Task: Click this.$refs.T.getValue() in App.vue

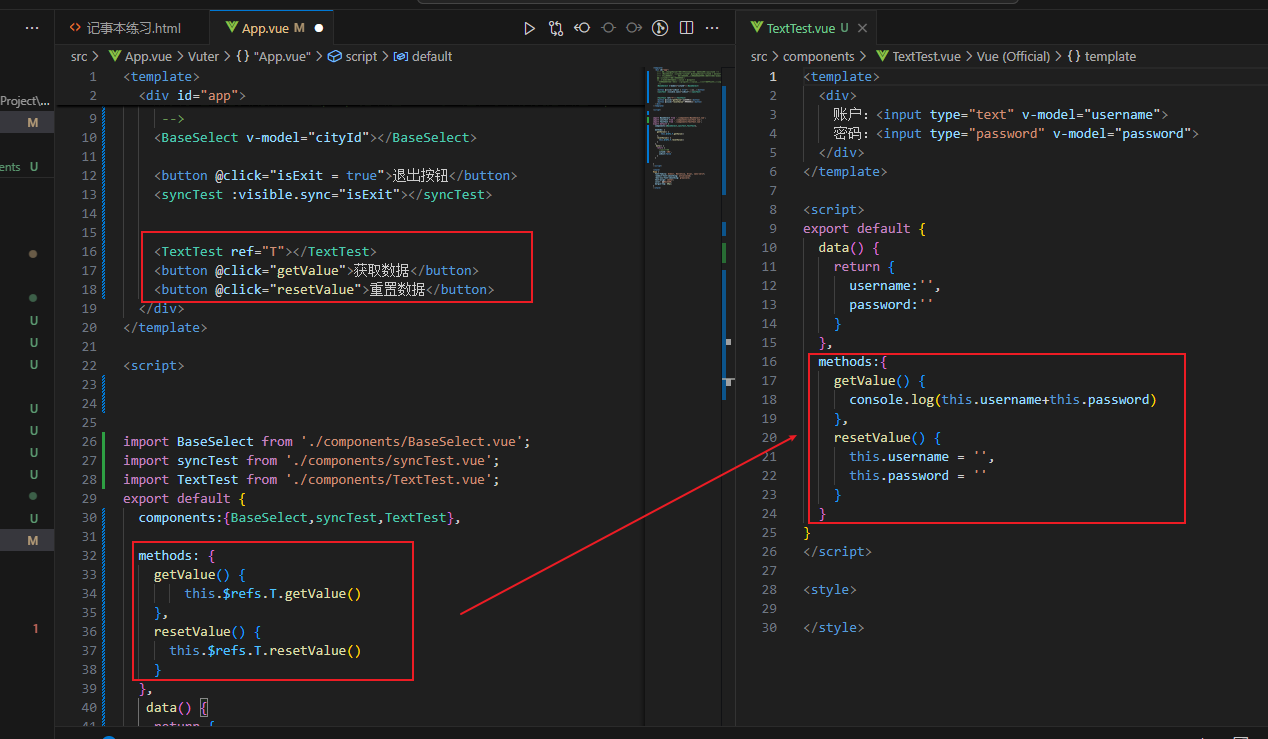Action: click(272, 593)
